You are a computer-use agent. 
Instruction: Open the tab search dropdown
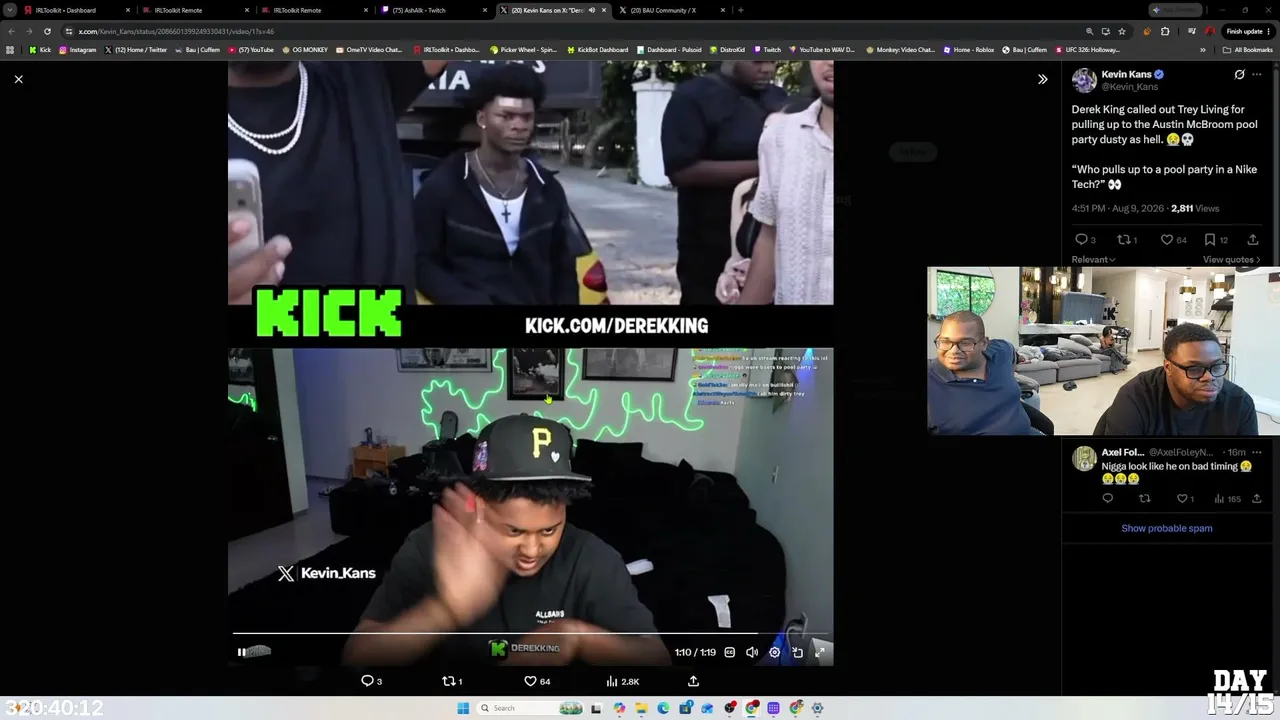click(x=9, y=10)
